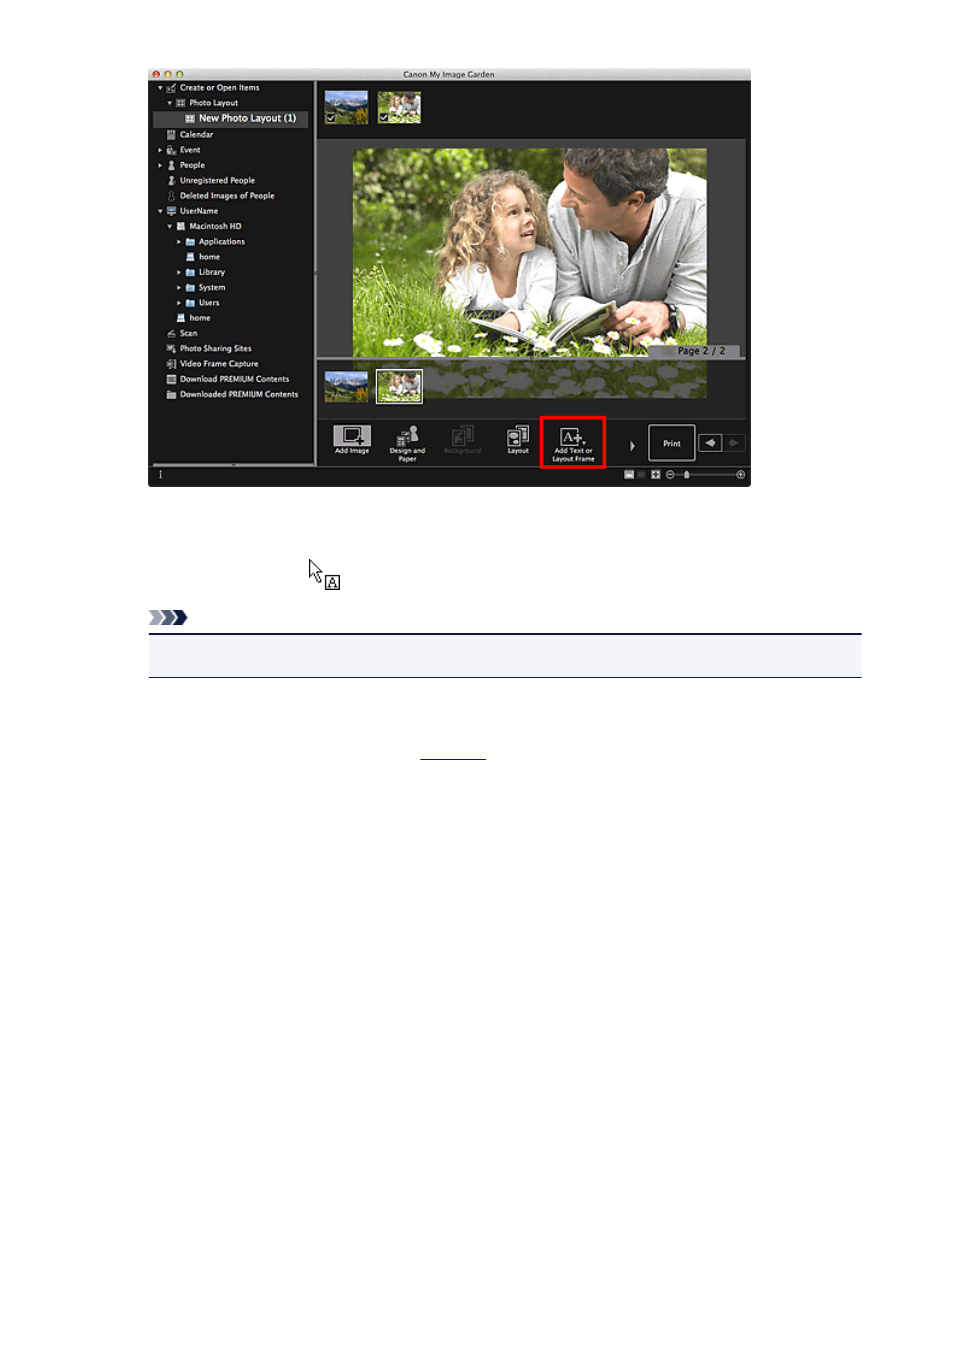Open Unregistered People in sidebar
954x1350 pixels.
(x=217, y=180)
